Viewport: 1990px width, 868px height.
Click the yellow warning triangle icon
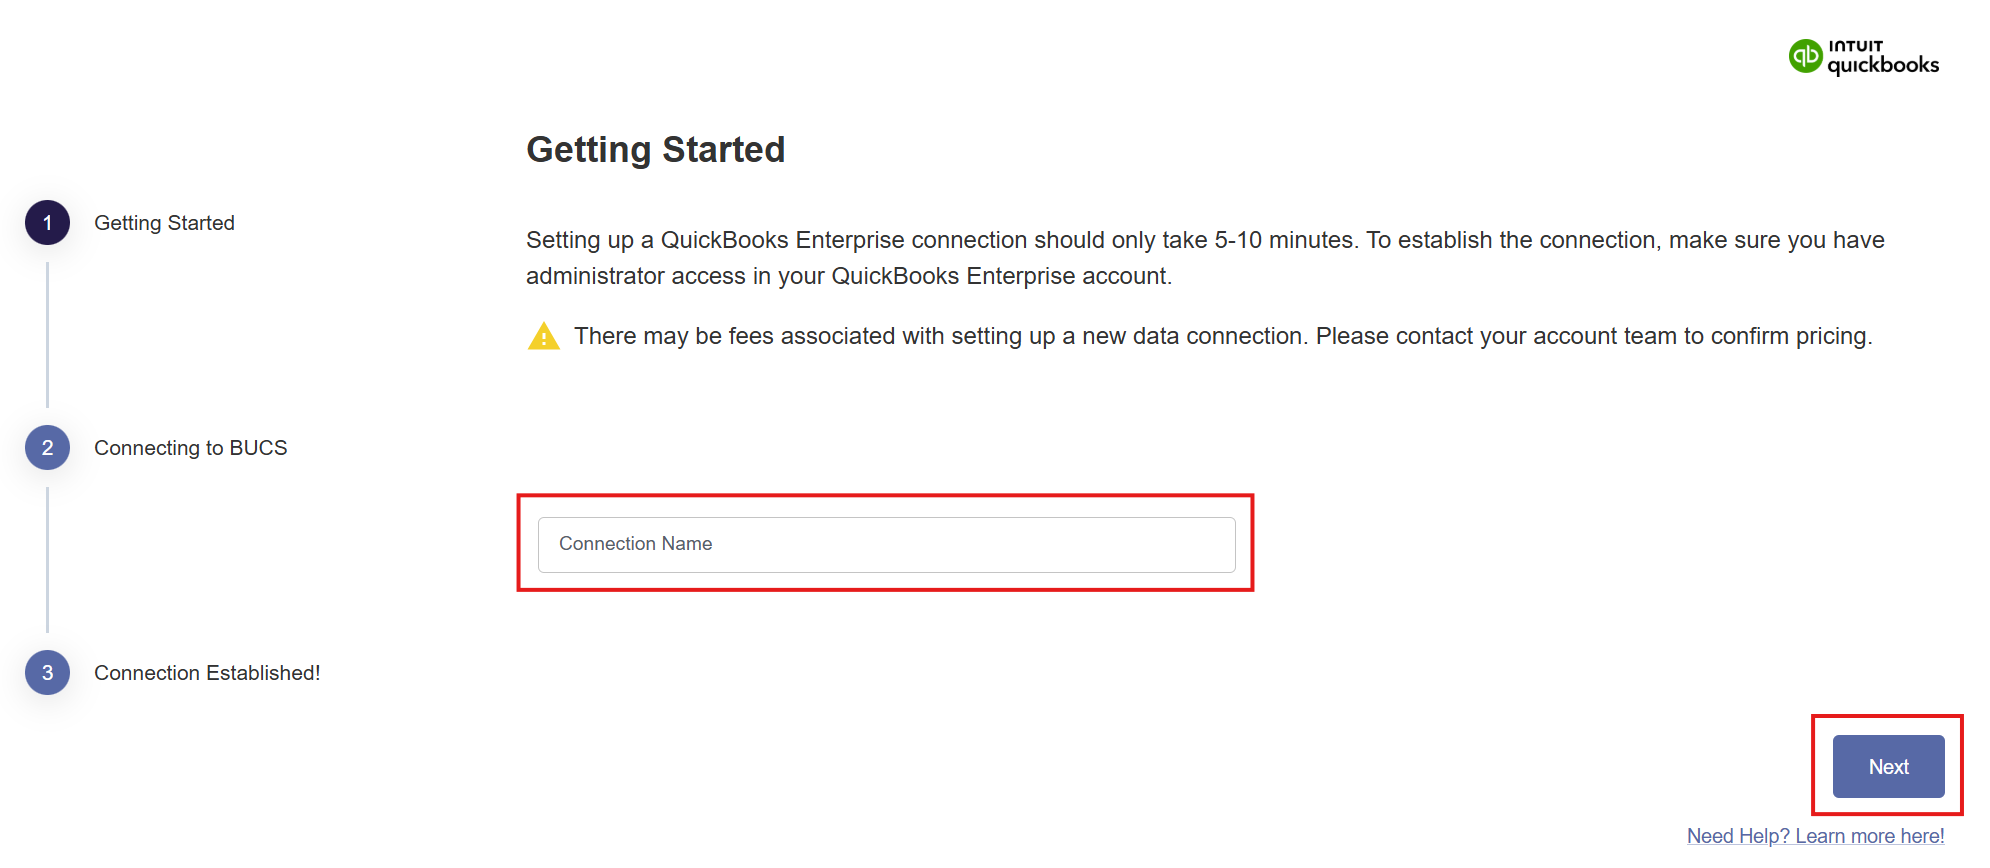pyautogui.click(x=543, y=336)
